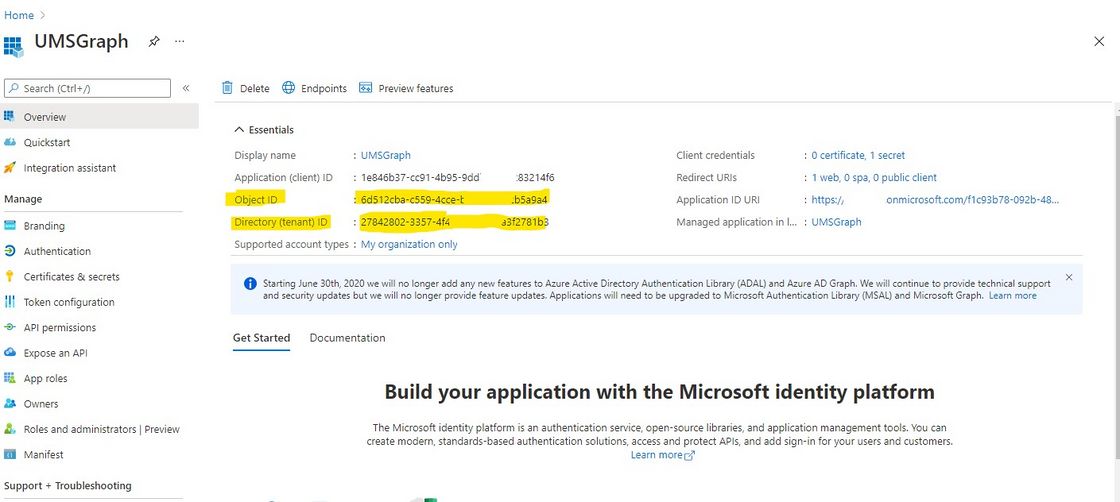Select the Get Started tab
The image size is (1120, 502).
[261, 338]
